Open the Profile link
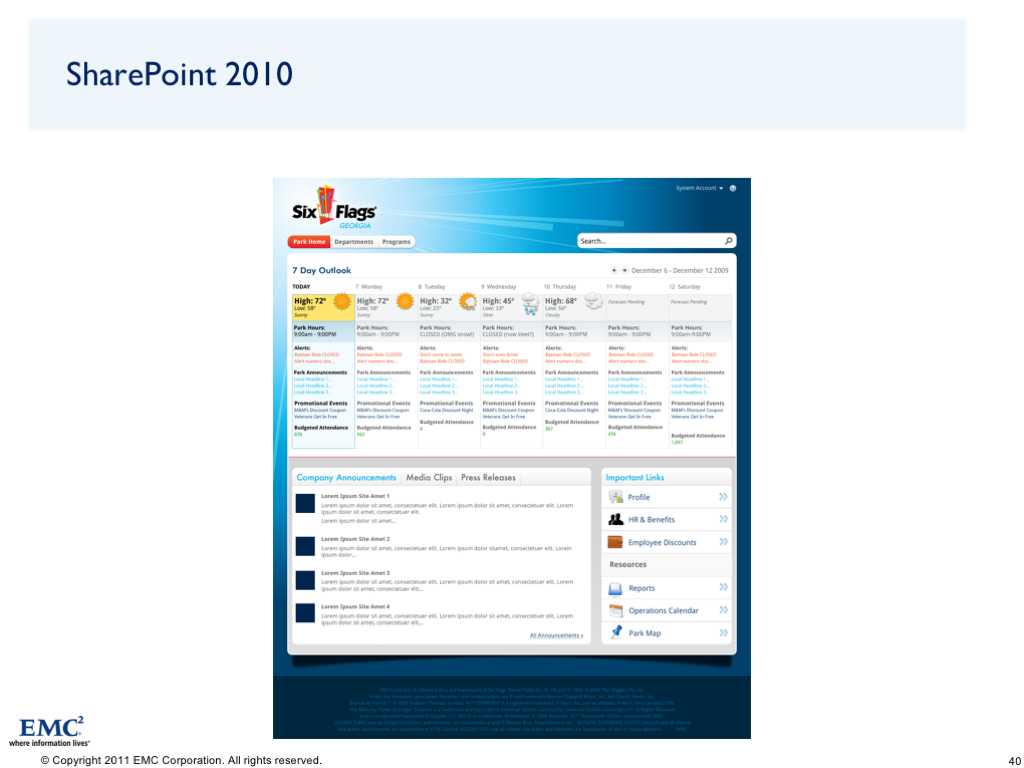The height and width of the screenshot is (768, 1024). 639,497
